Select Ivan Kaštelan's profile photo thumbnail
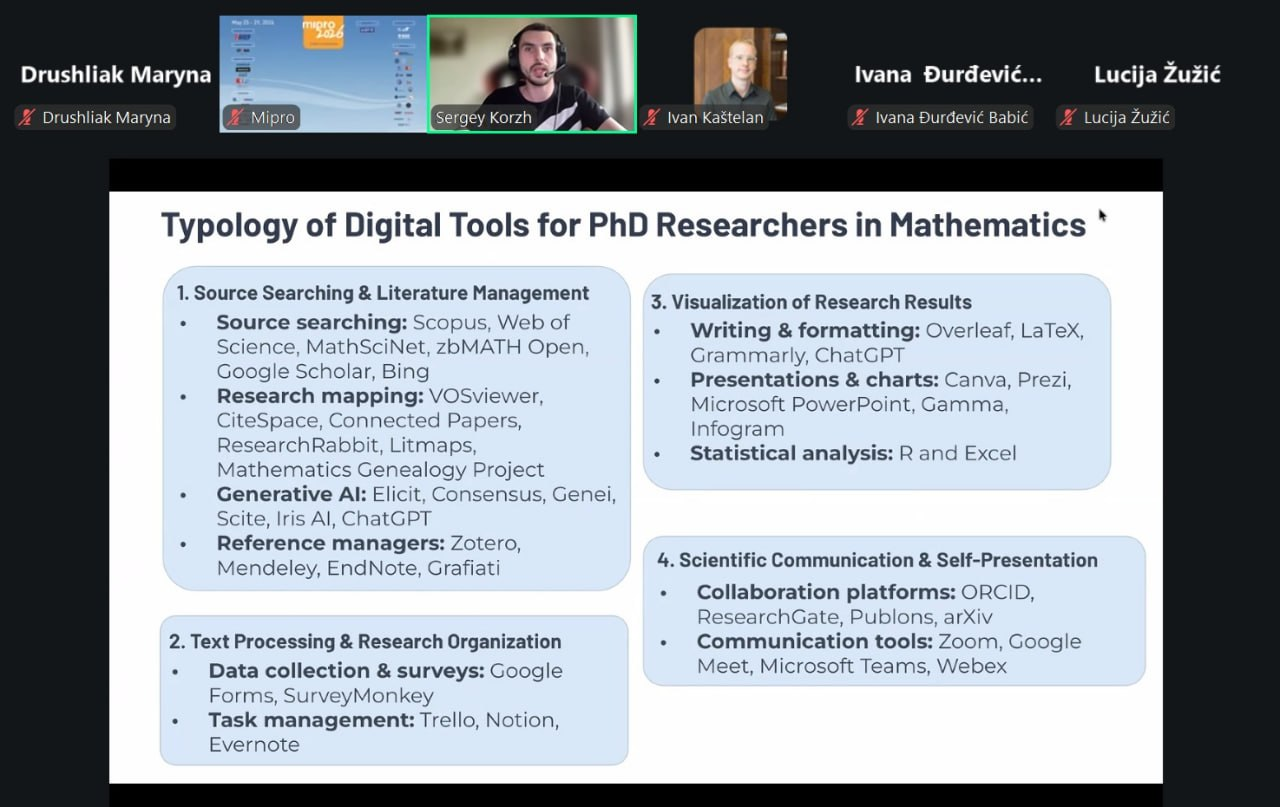Viewport: 1280px width, 807px height. 740,72
